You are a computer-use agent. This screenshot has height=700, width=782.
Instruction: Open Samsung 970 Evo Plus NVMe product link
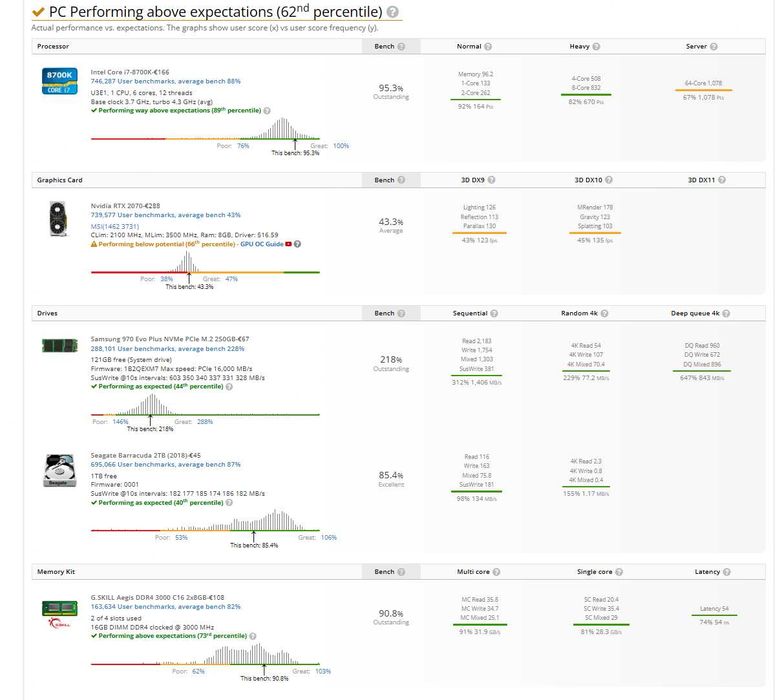coord(170,339)
